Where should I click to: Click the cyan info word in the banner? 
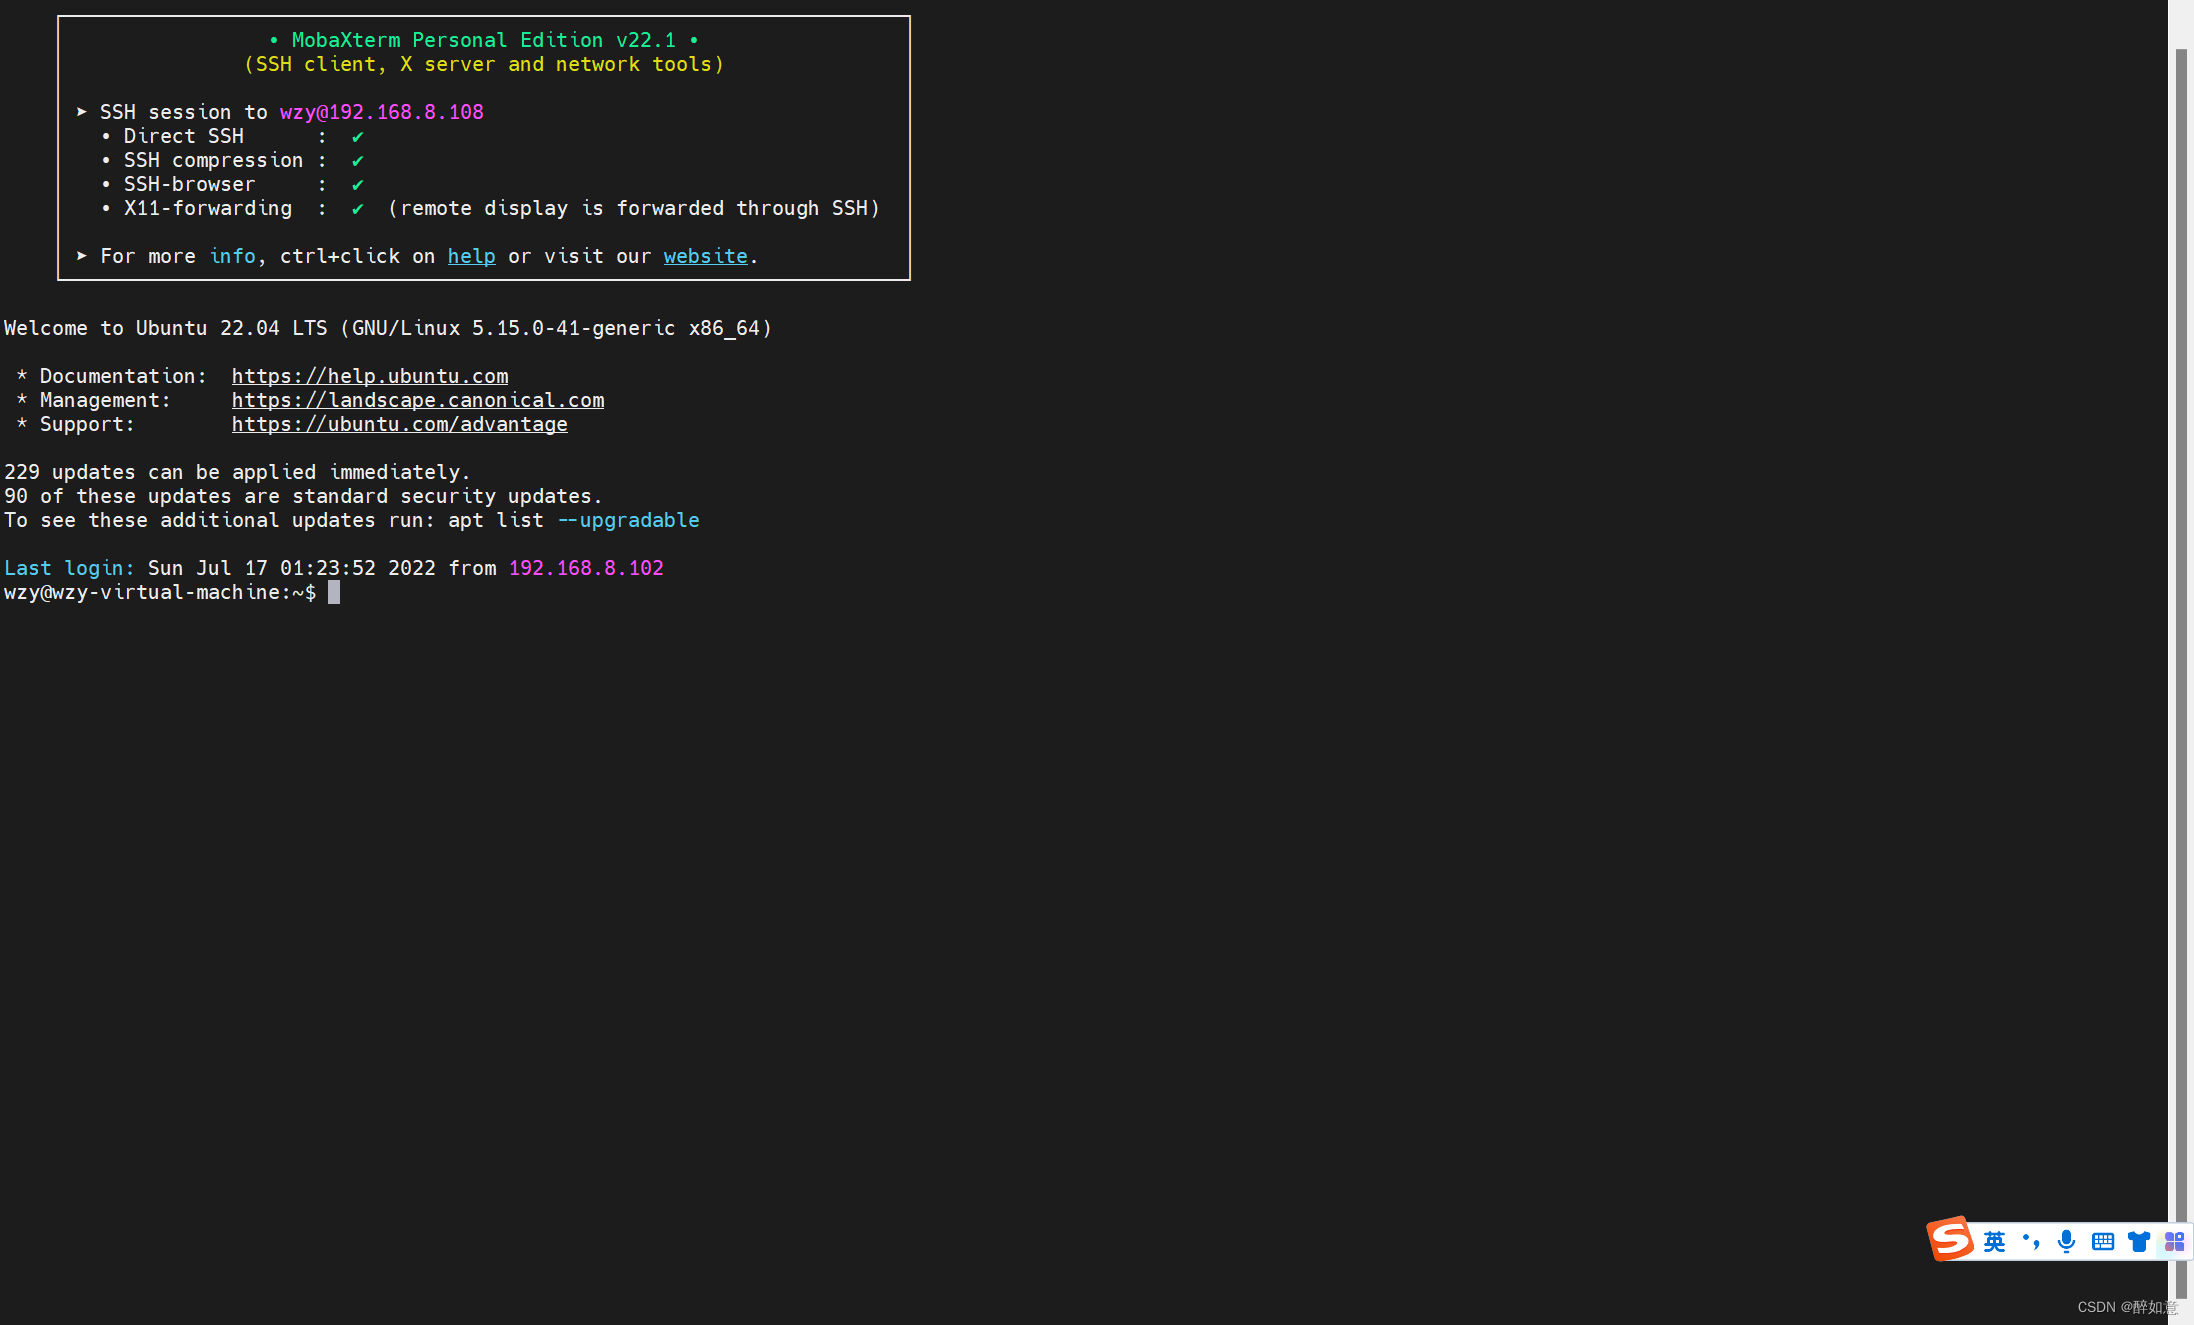(232, 256)
